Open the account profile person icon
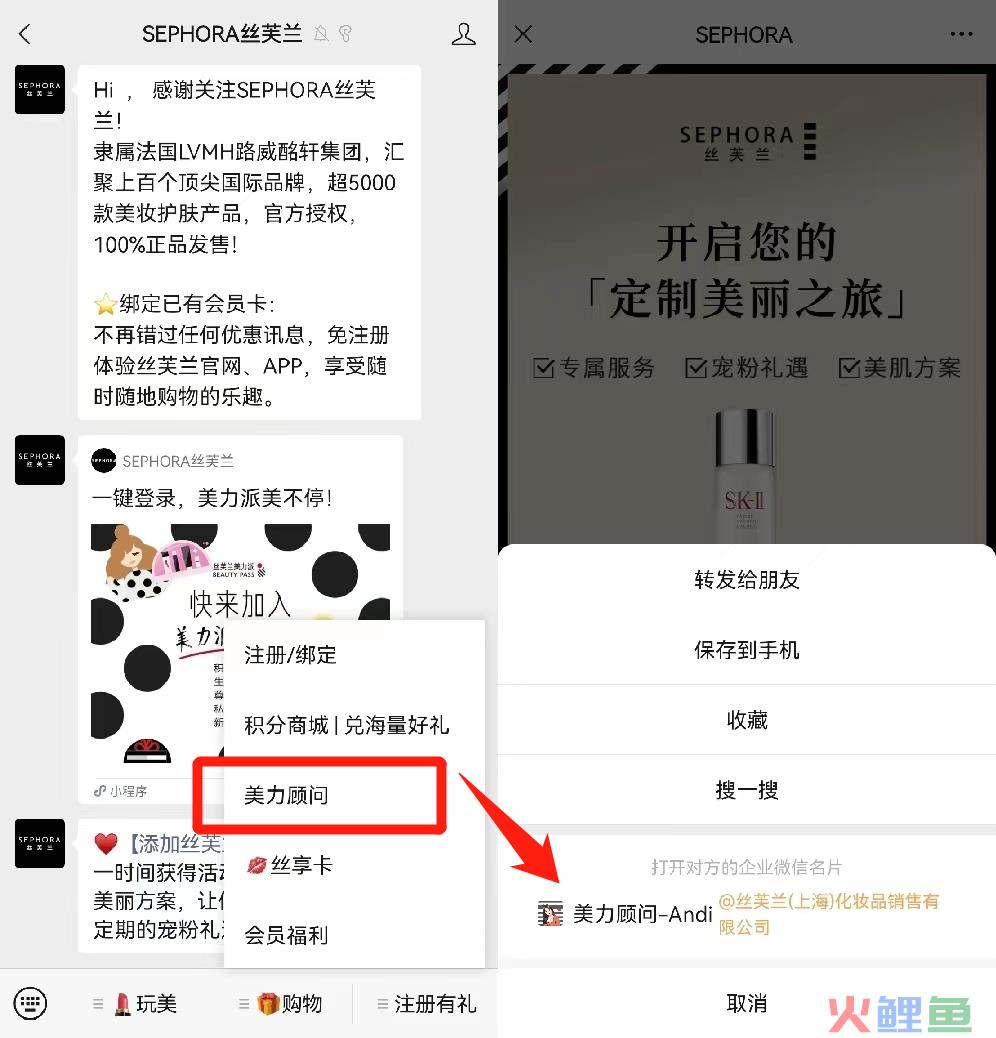 pos(463,34)
